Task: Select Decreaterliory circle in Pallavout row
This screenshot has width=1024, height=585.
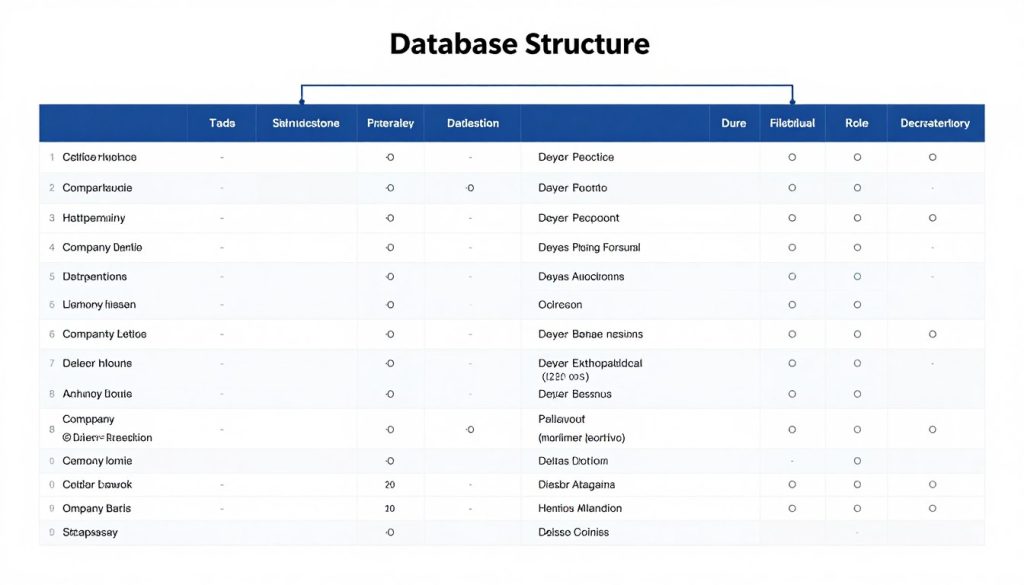Action: pos(933,430)
